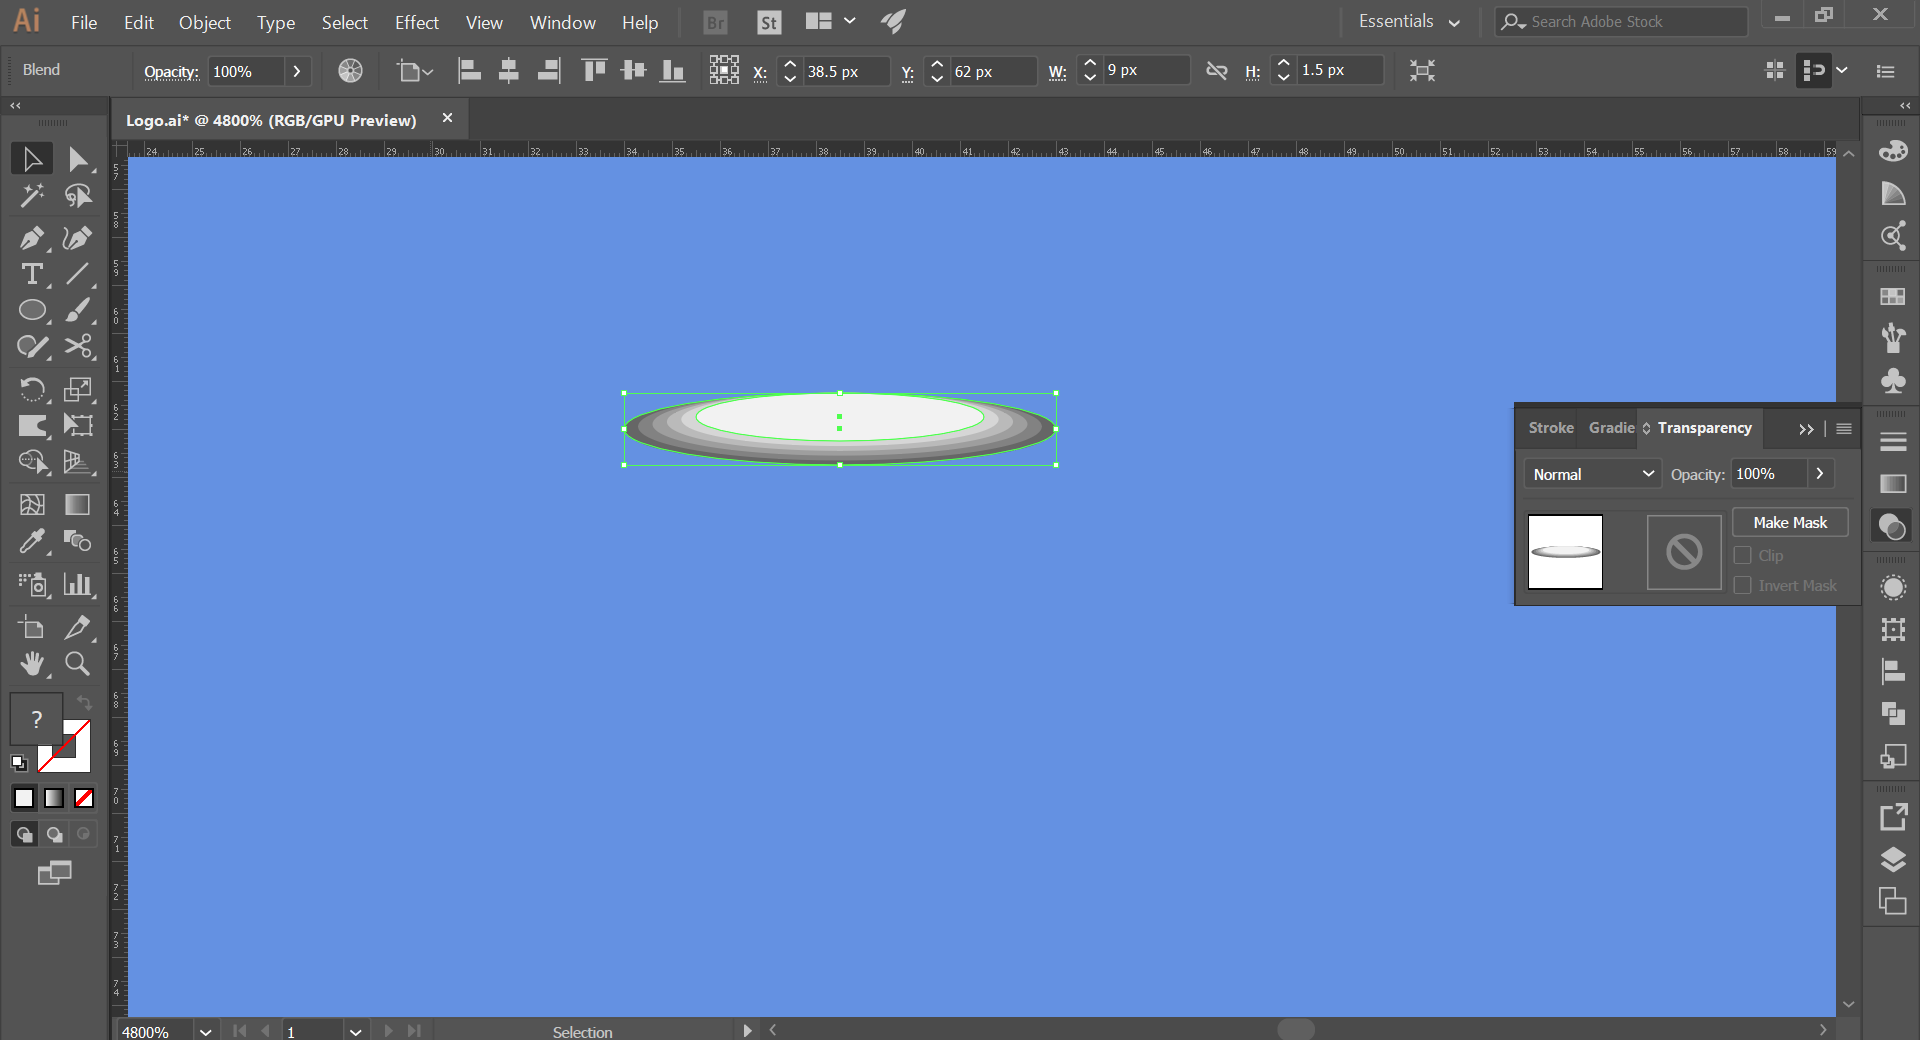The image size is (1920, 1040).
Task: Reset default fill and stroke
Action: (19, 762)
